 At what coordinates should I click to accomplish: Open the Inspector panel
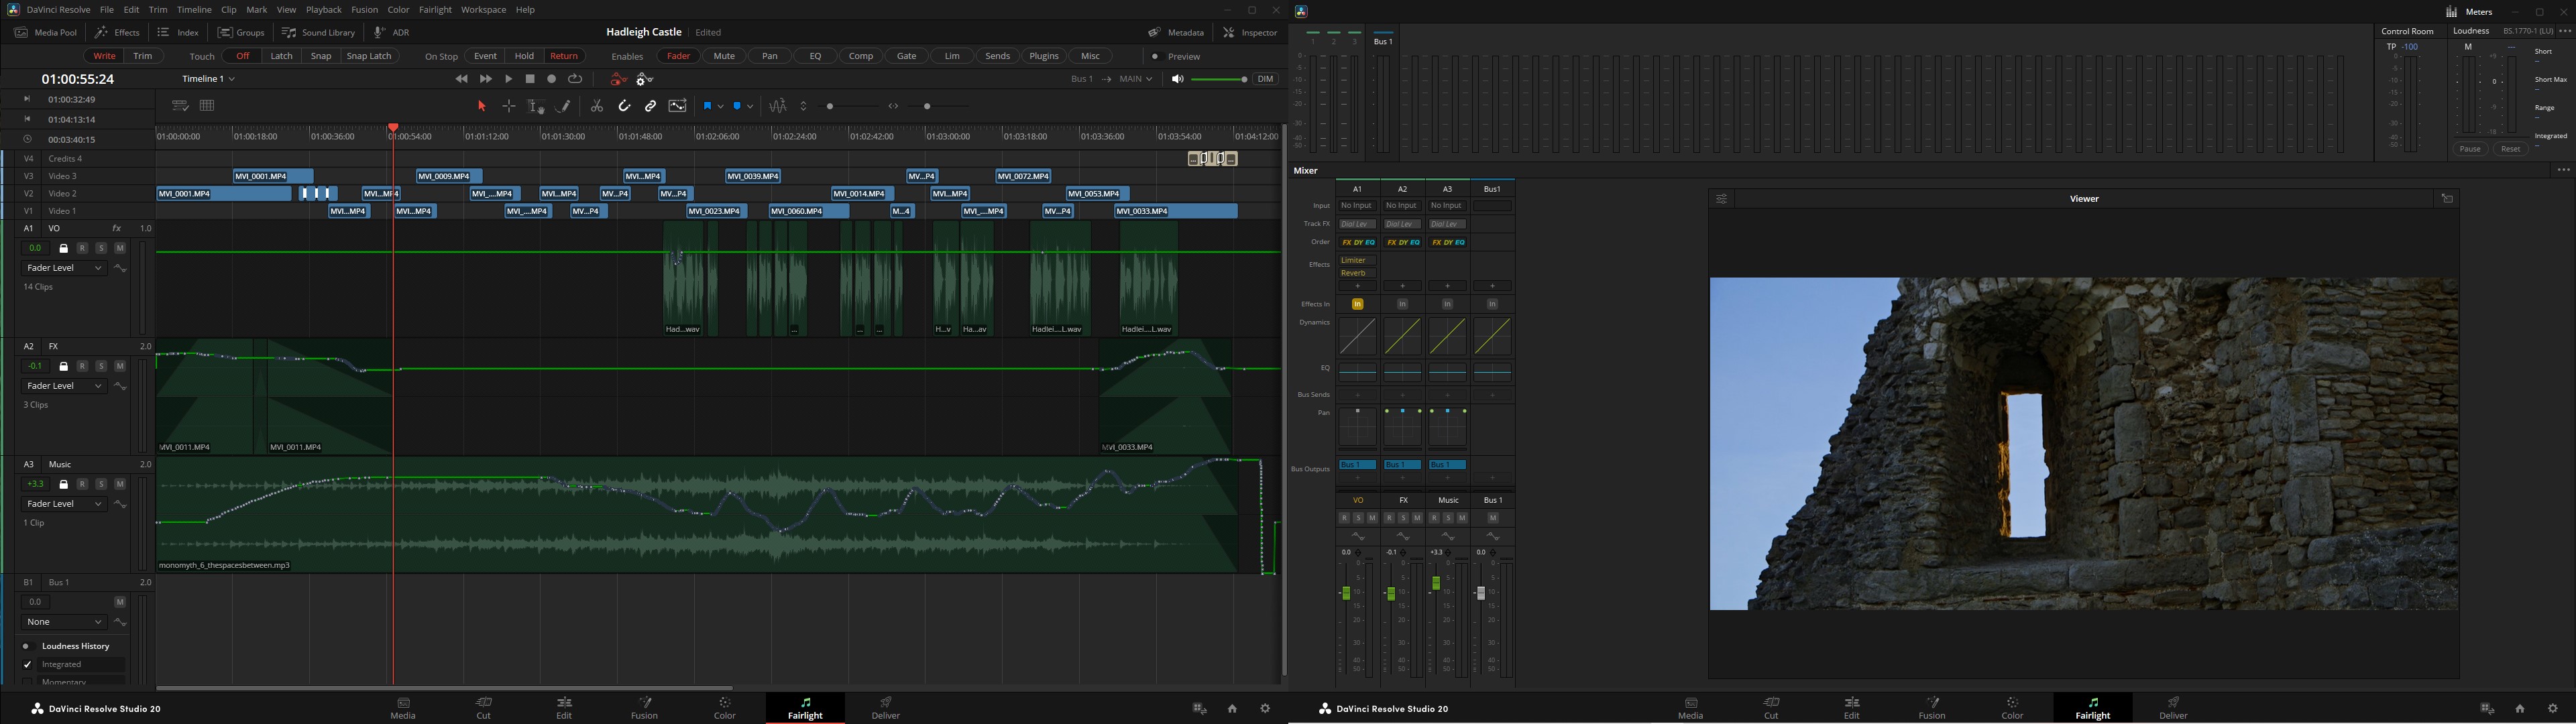(x=1250, y=33)
